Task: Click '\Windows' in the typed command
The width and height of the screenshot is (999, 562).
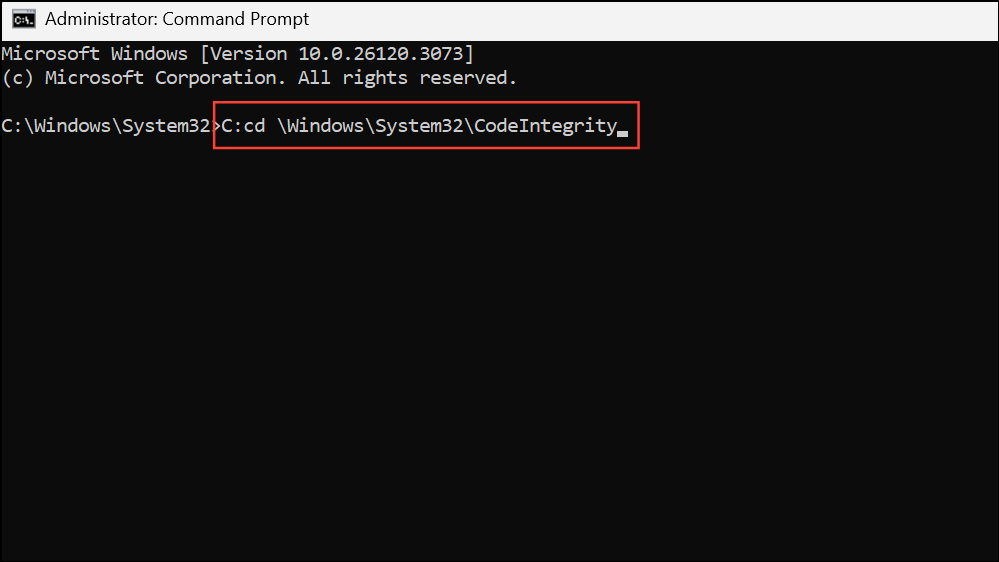Action: 320,126
